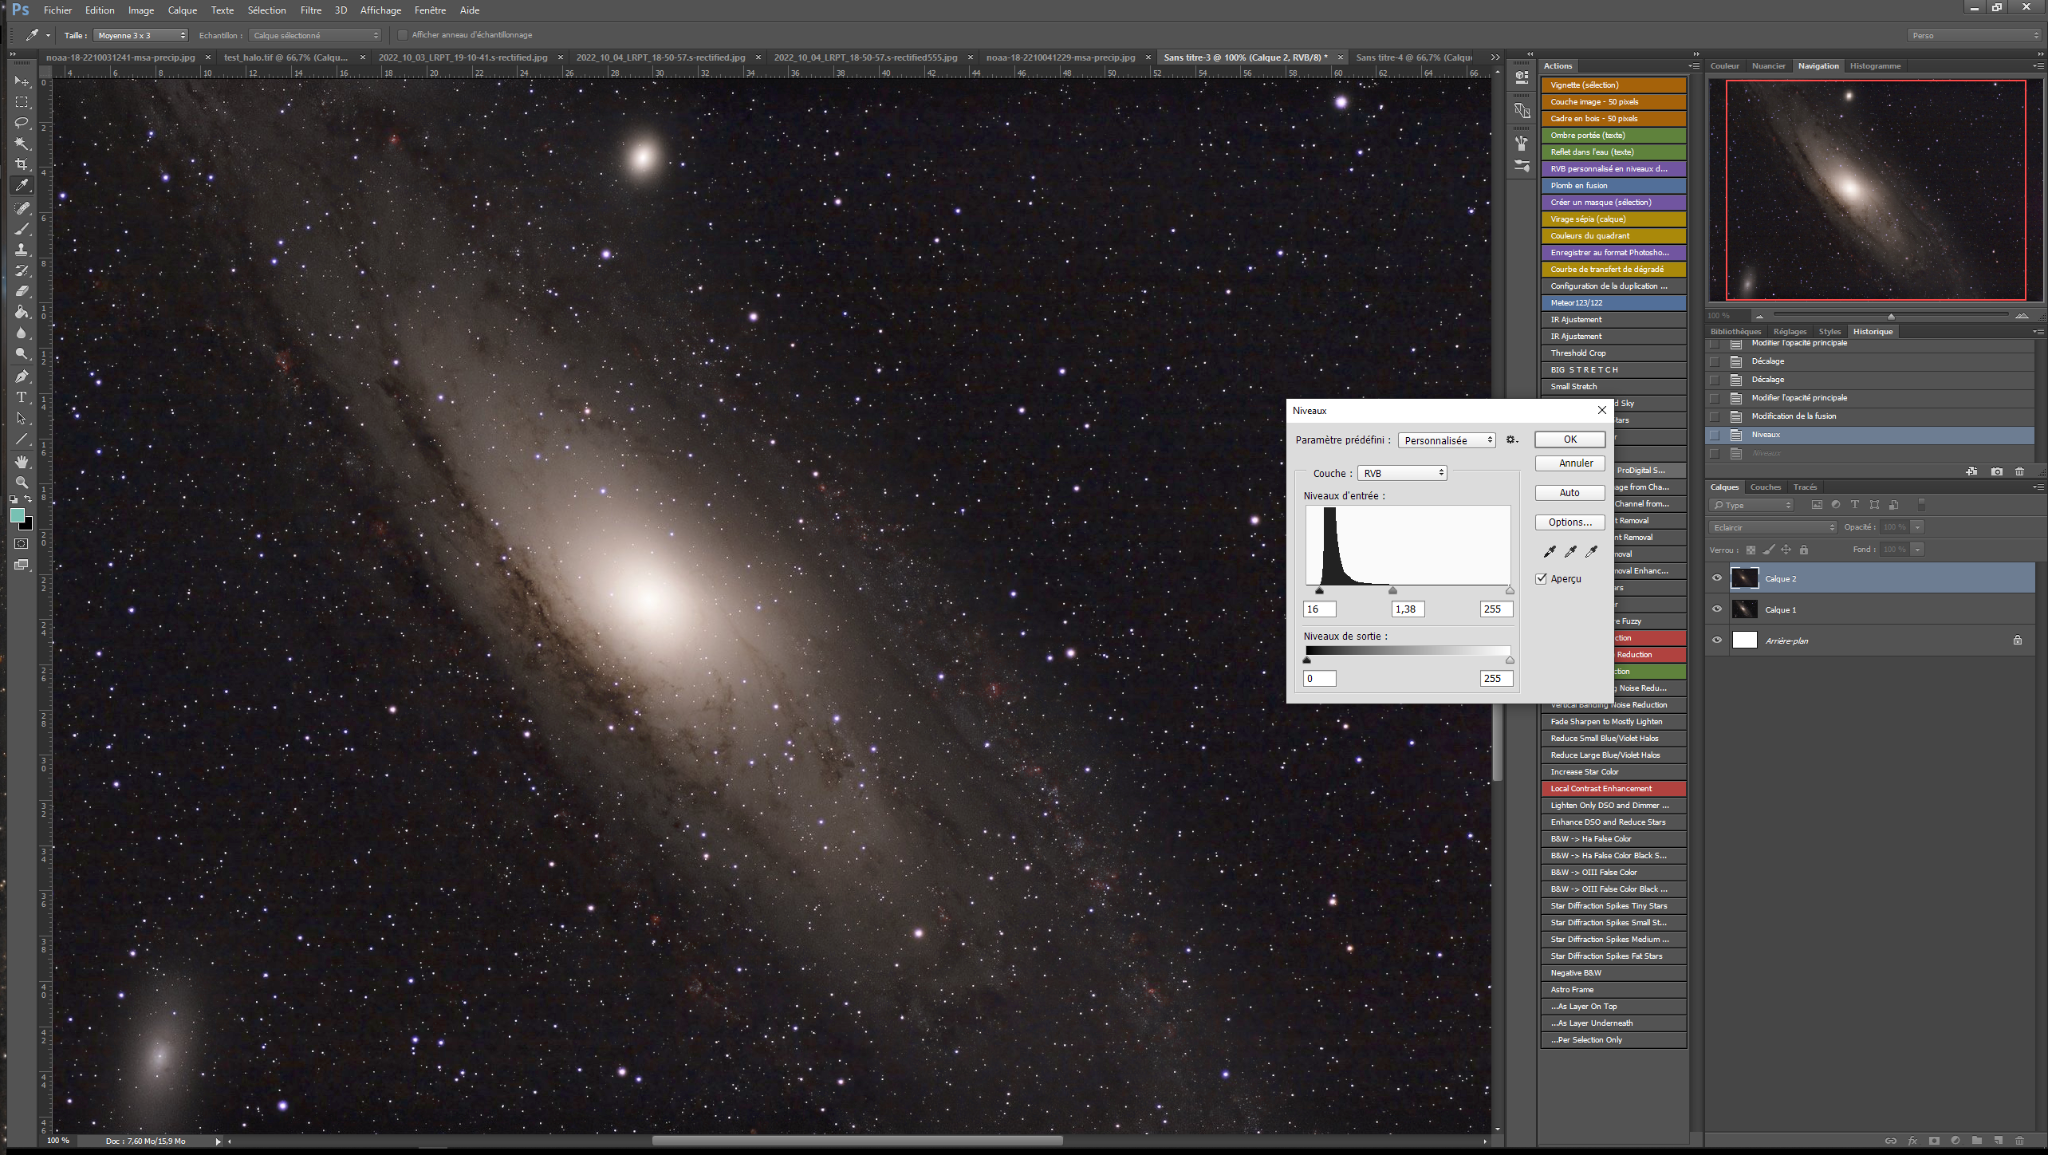Pick the white point eyedropper in Niveaux

tap(1592, 551)
